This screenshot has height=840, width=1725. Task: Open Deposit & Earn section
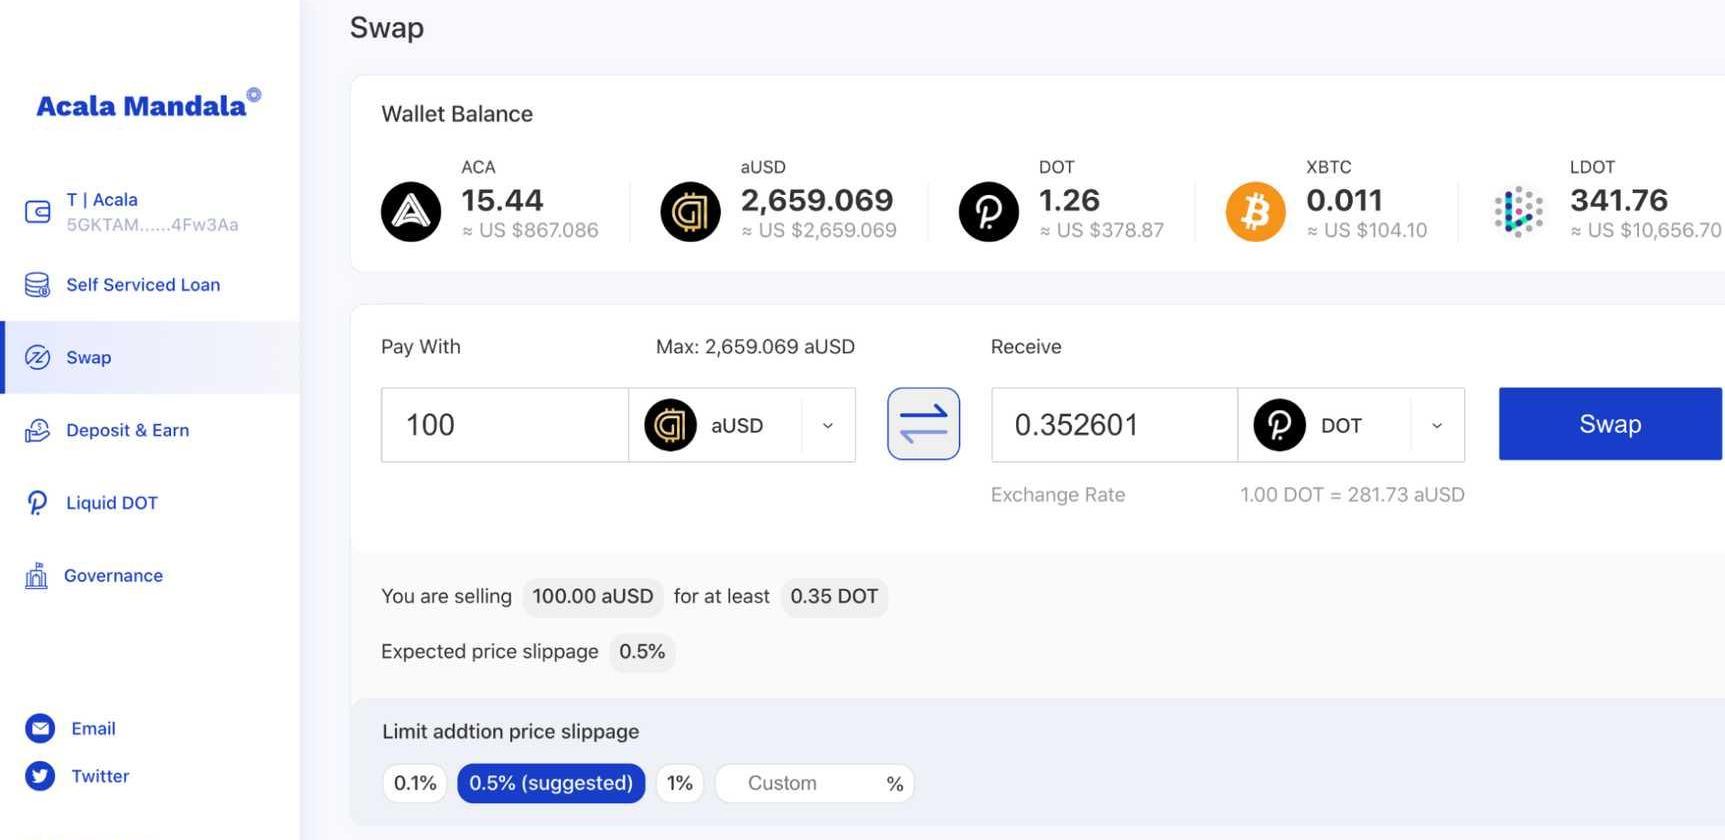[x=127, y=430]
